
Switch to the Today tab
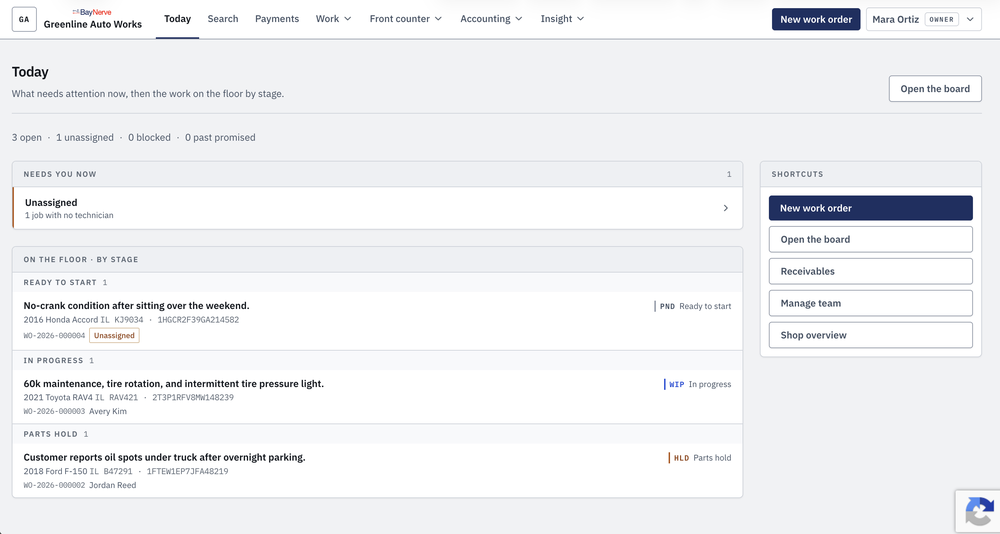tap(177, 19)
